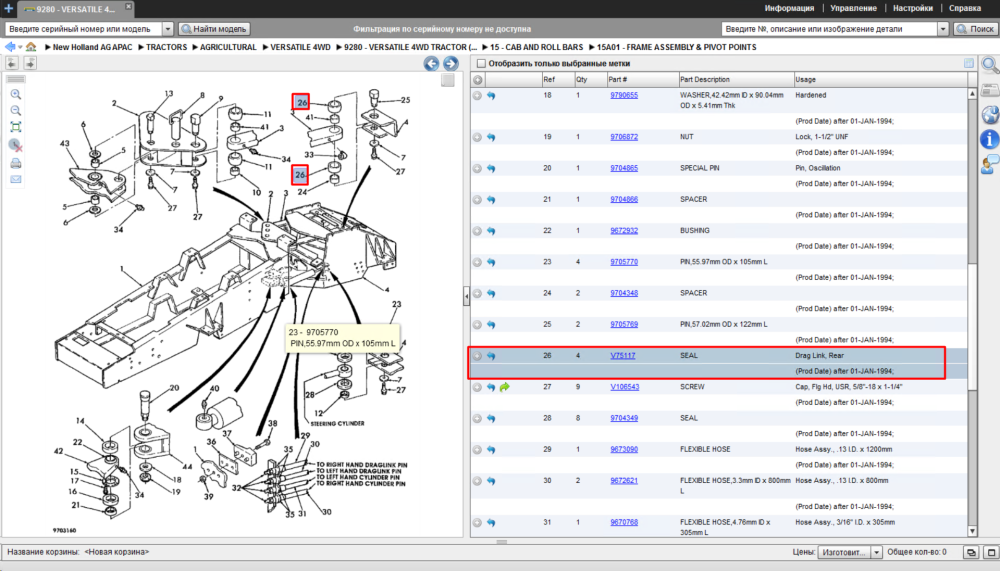Click the right panel expand arrow icon

tap(30, 63)
